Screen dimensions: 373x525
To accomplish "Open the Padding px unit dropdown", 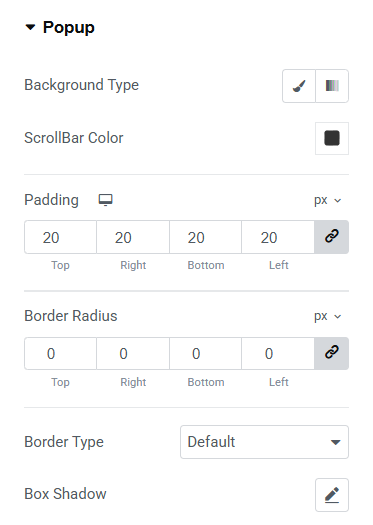I will [327, 200].
